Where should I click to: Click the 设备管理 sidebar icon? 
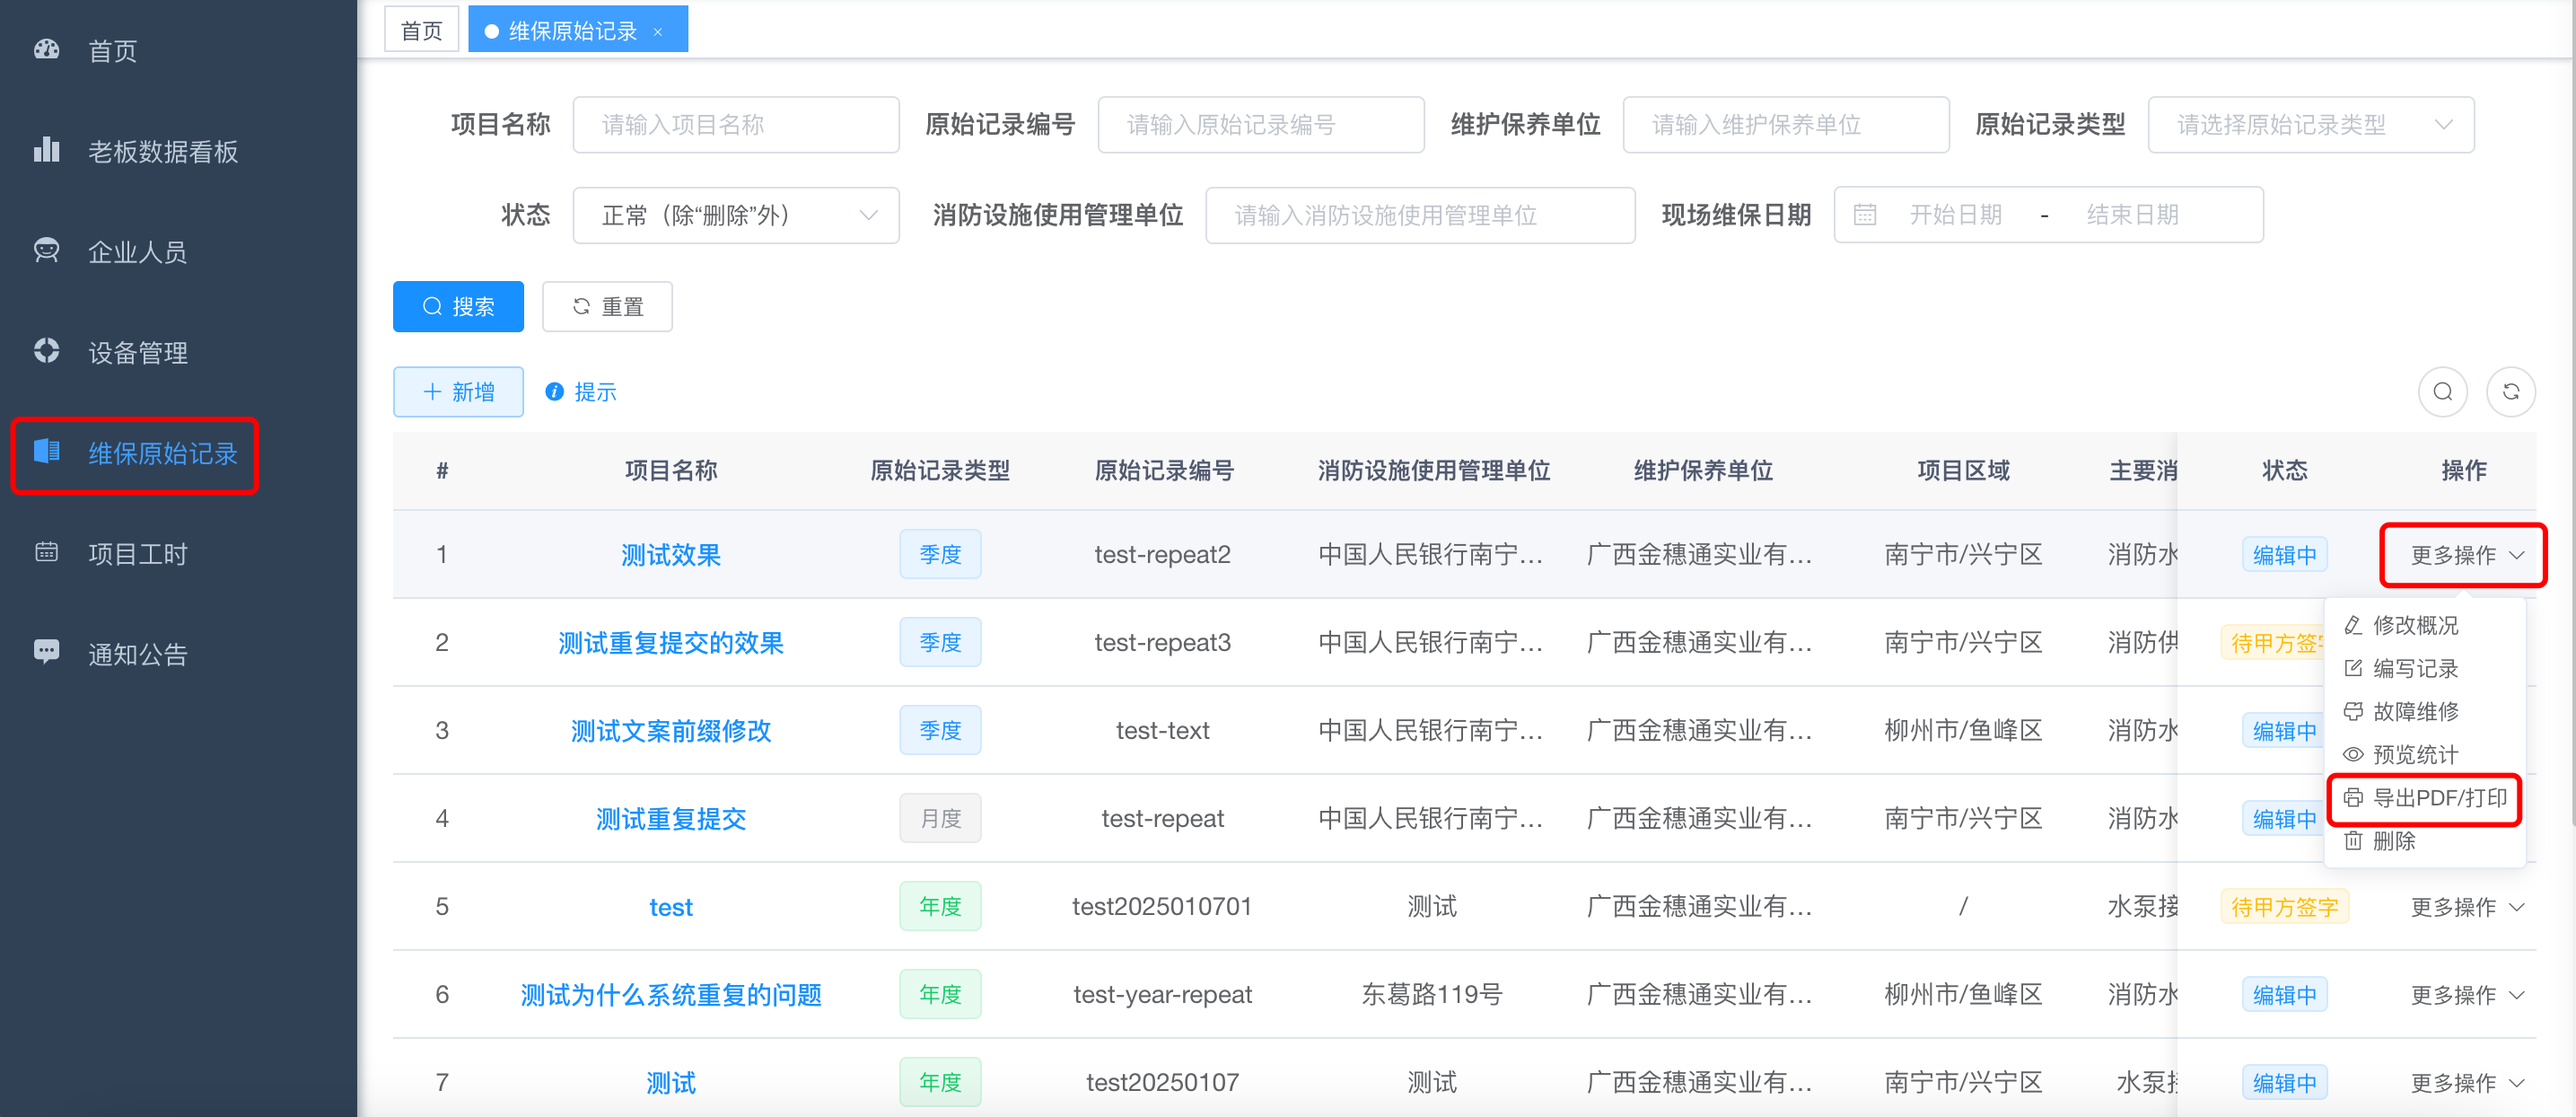46,351
